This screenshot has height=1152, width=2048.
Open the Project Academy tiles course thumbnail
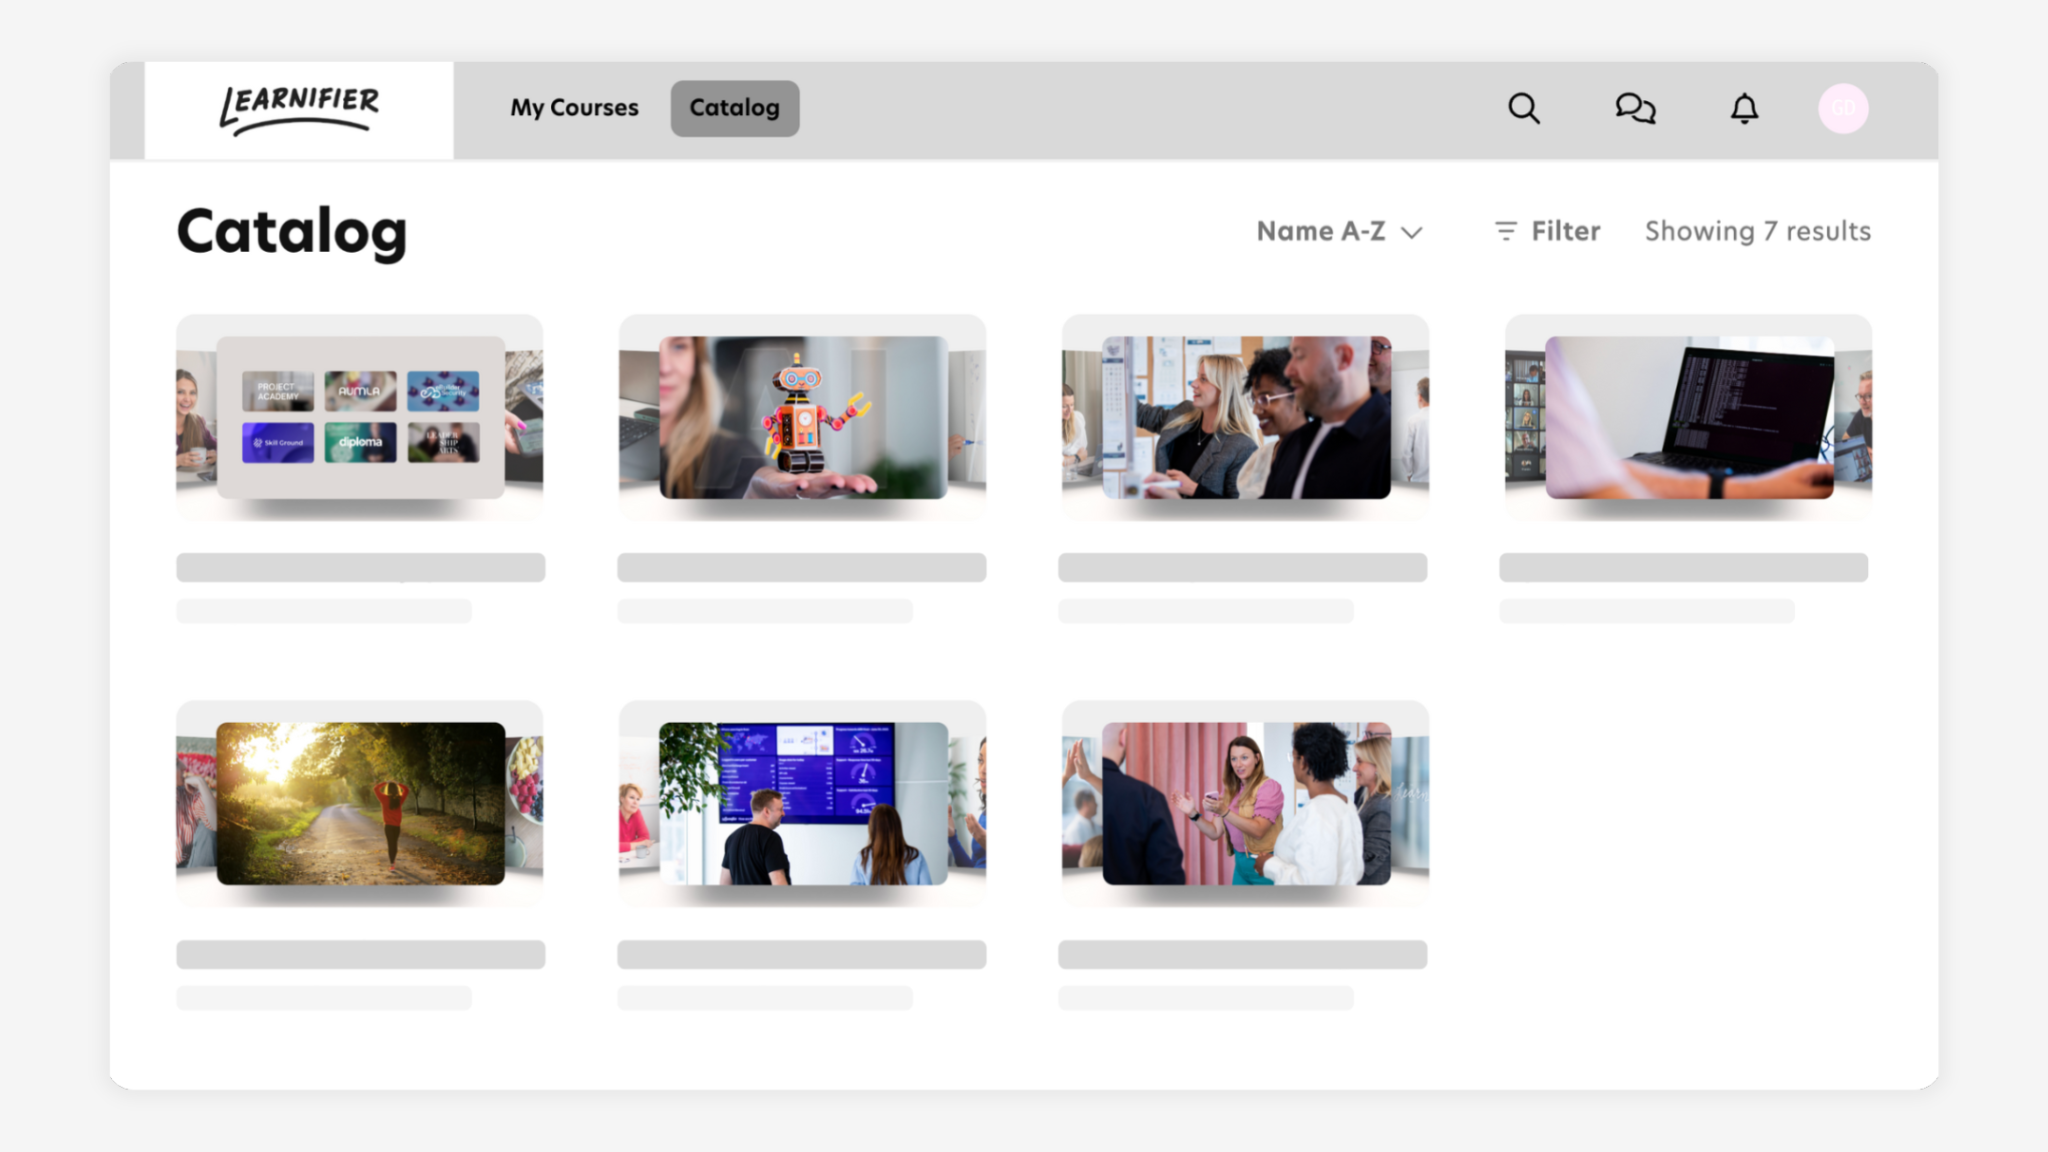pos(360,417)
